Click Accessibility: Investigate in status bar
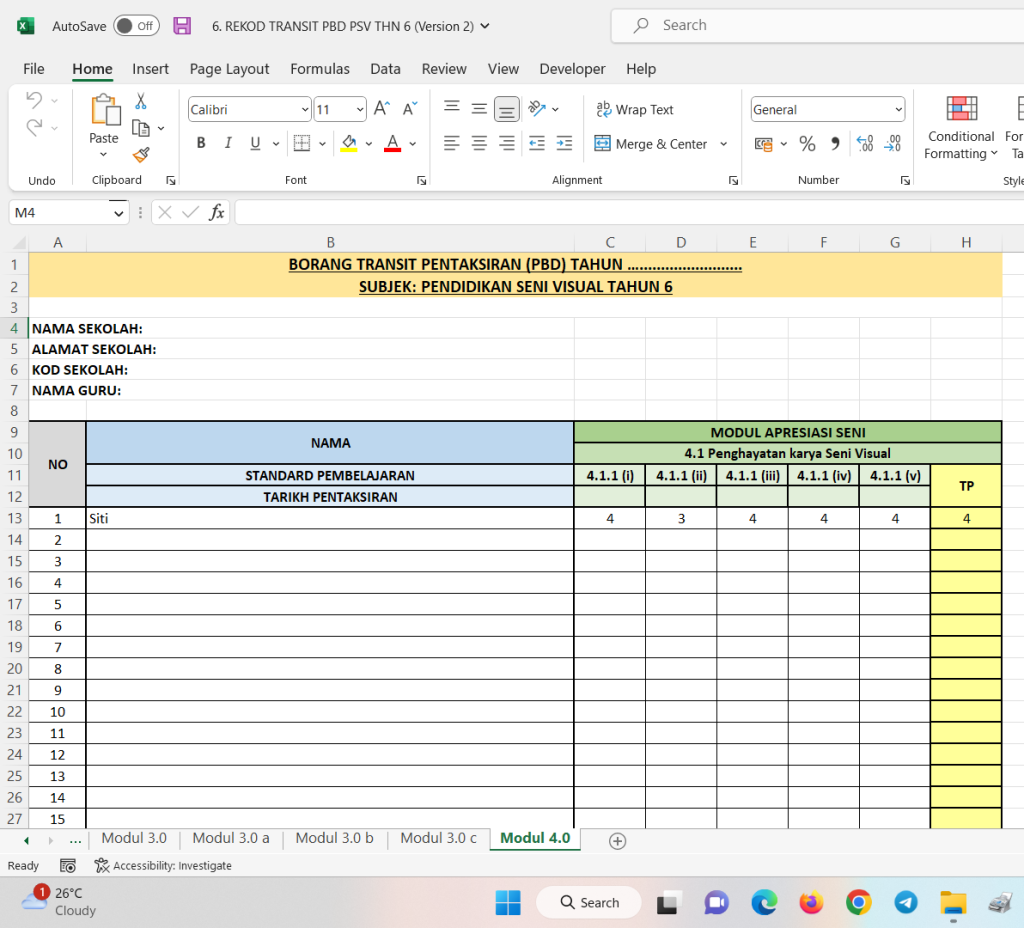1024x928 pixels. (x=162, y=865)
